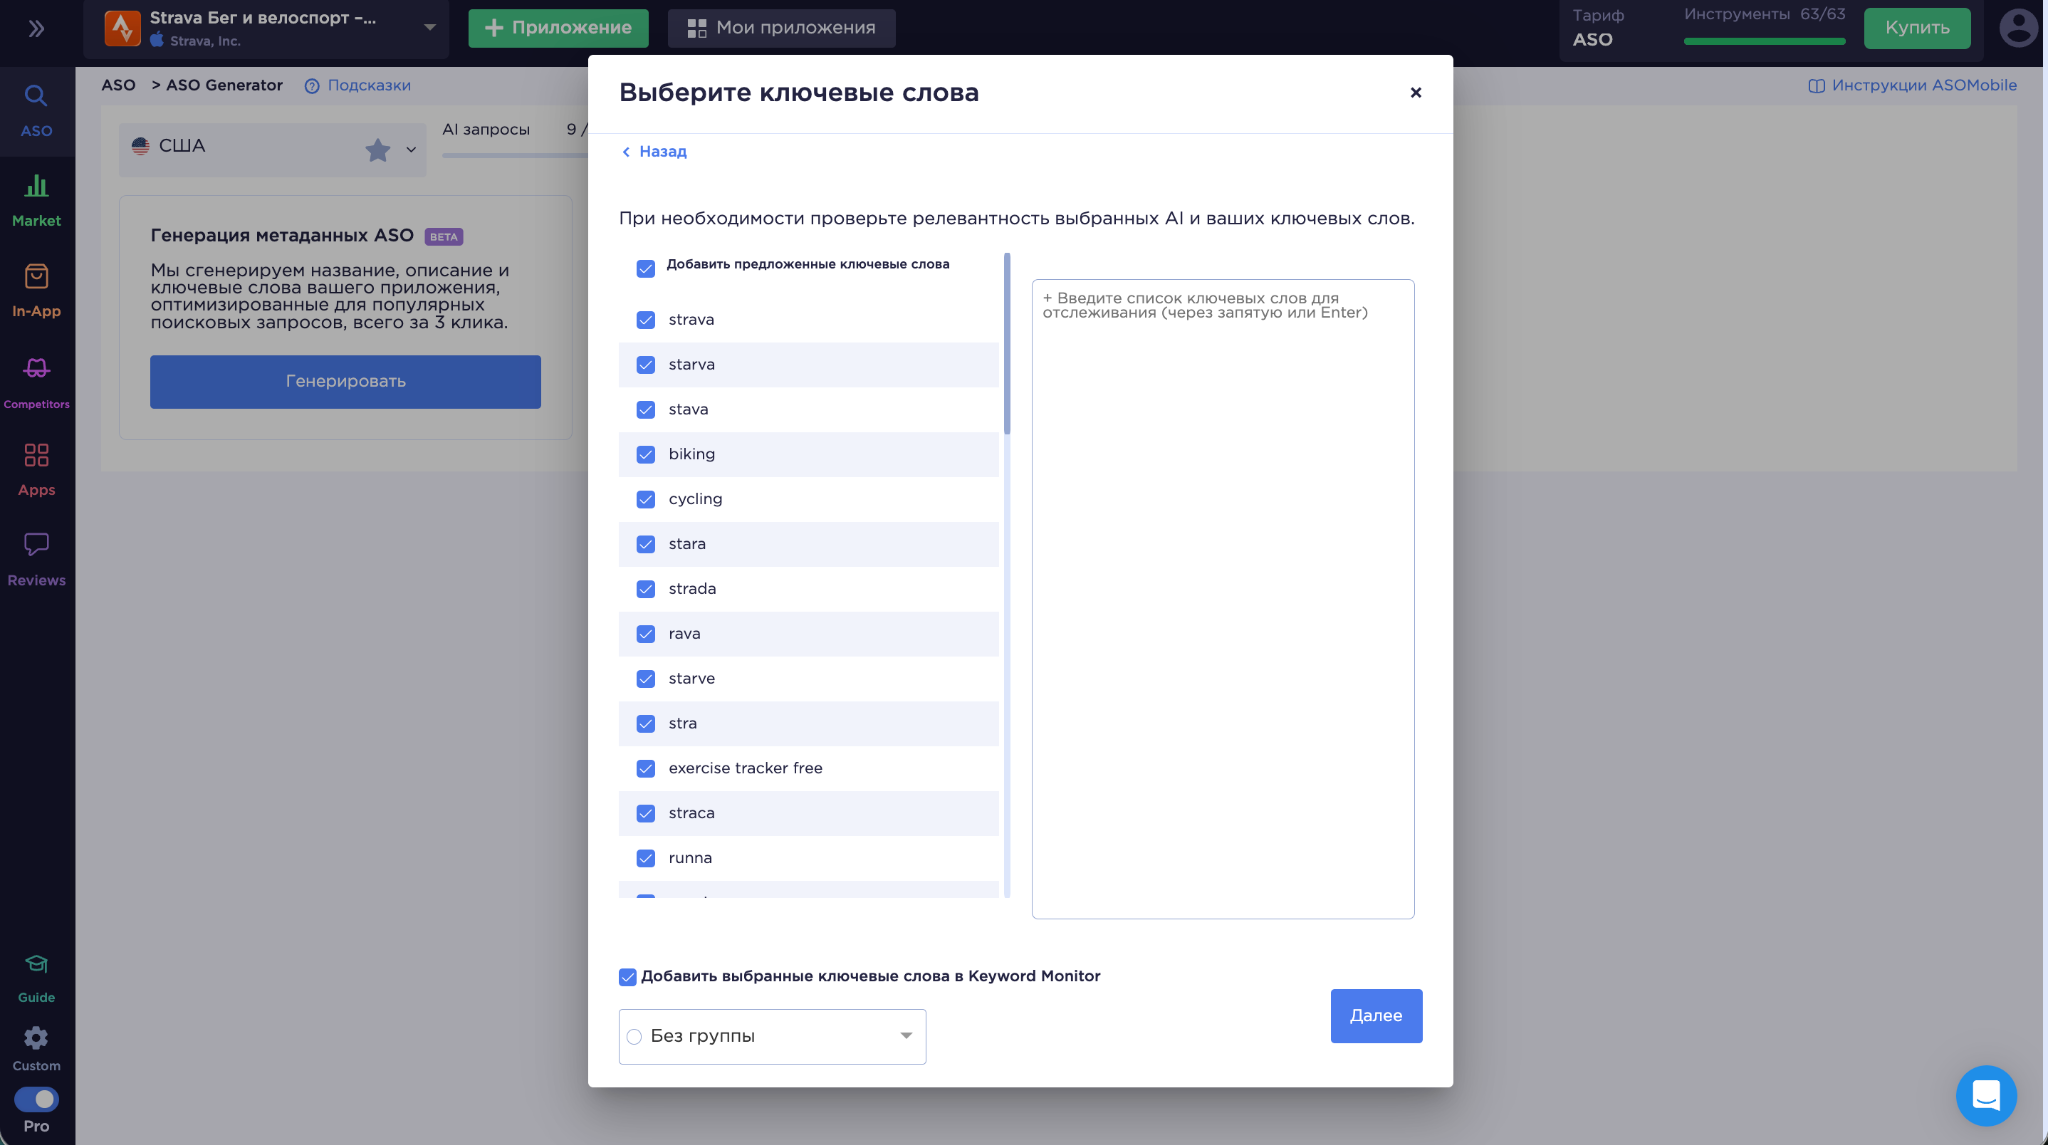Uncheck the starve keyword checkbox

pyautogui.click(x=646, y=679)
